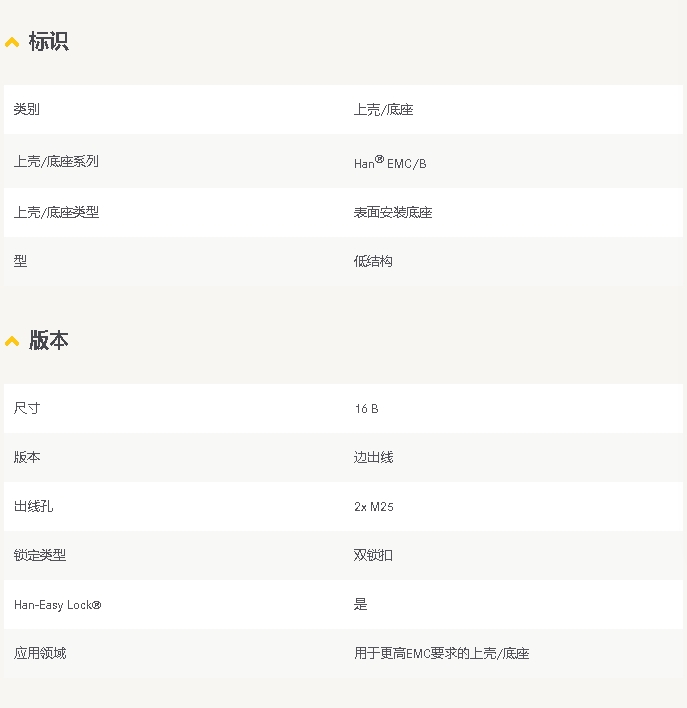Select the 表面安装底座 value
Image resolution: width=687 pixels, height=708 pixels.
(393, 212)
